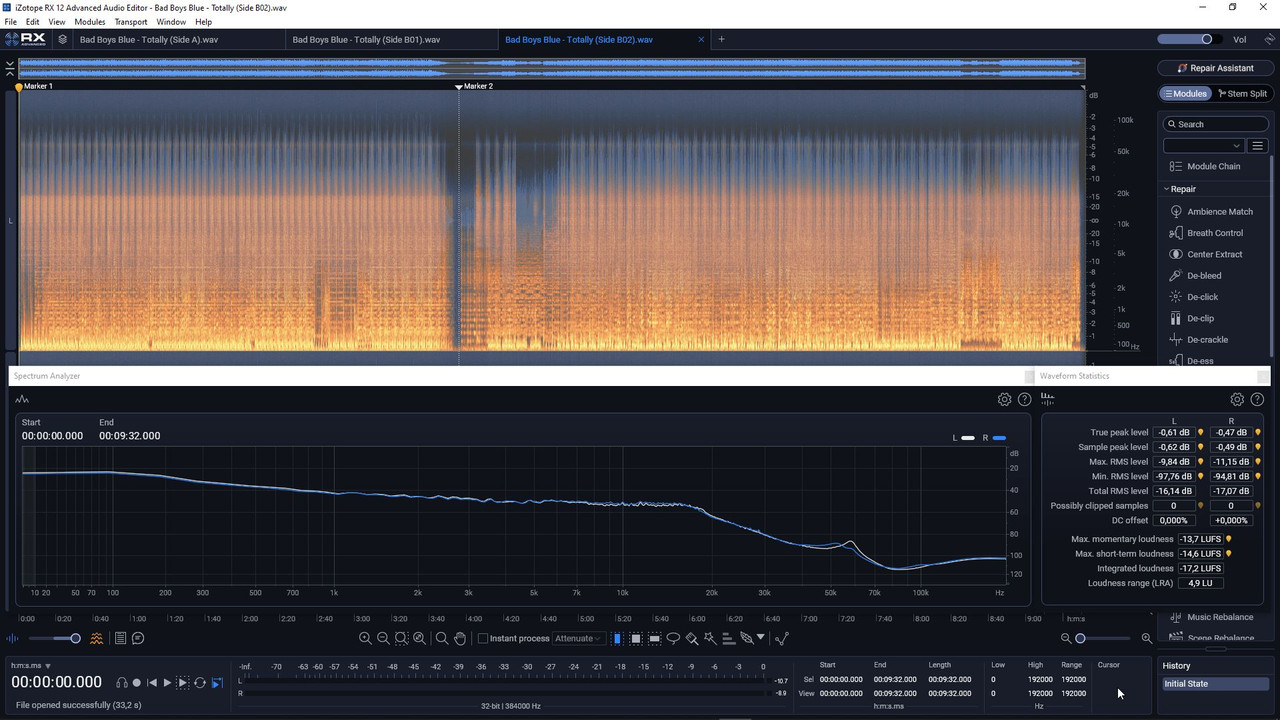The image size is (1280, 720).
Task: Select the magic wand selection tool
Action: point(710,638)
